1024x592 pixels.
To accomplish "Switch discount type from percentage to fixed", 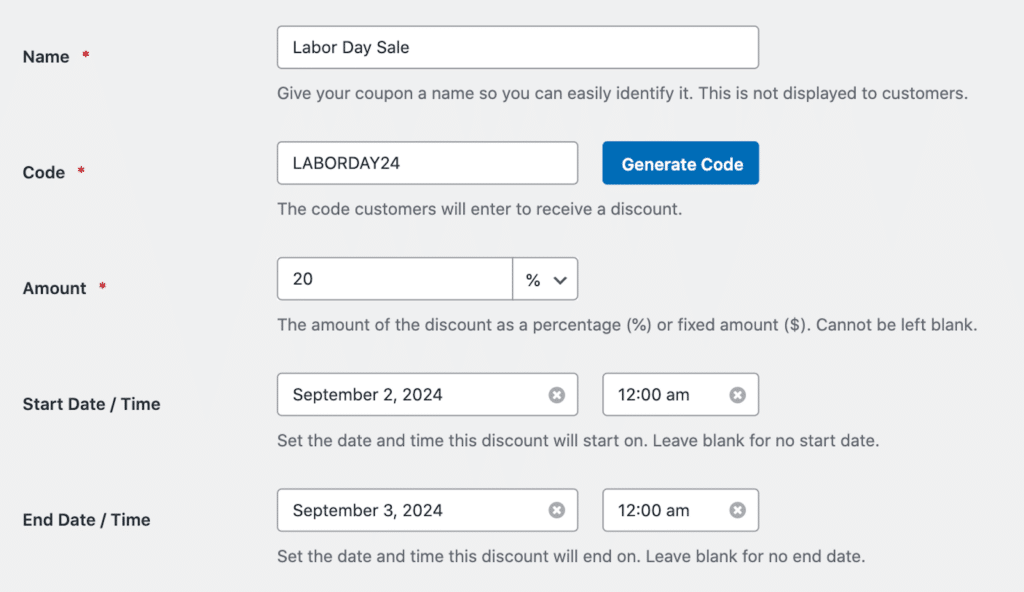I will tap(545, 278).
